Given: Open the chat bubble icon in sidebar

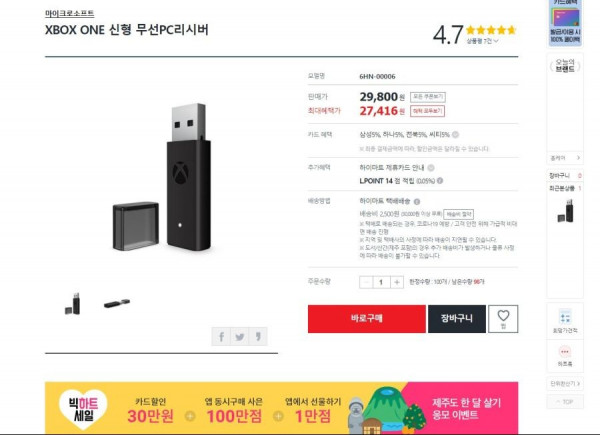Looking at the screenshot, I should 565,352.
